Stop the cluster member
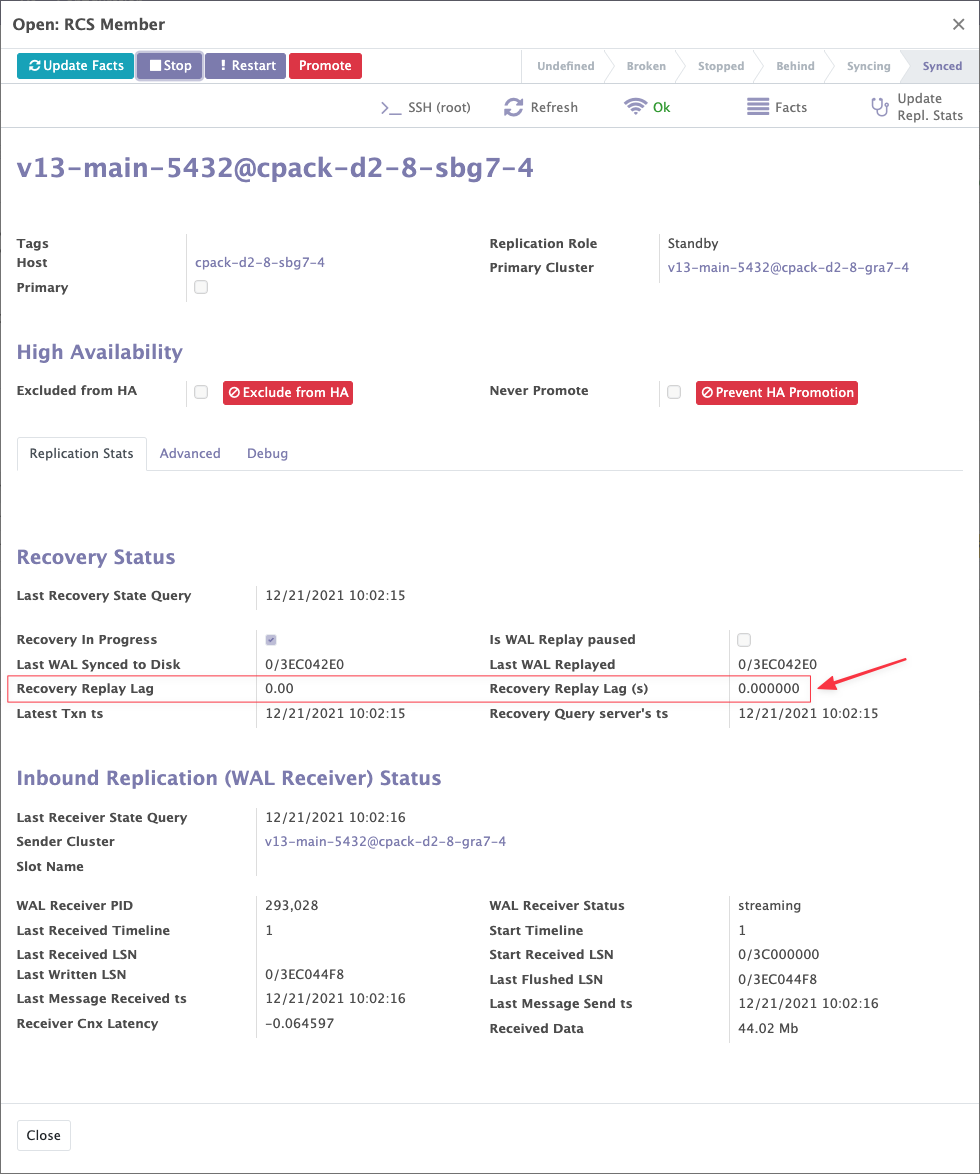 click(x=170, y=66)
